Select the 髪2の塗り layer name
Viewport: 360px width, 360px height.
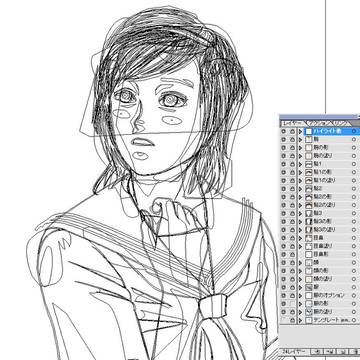(324, 205)
